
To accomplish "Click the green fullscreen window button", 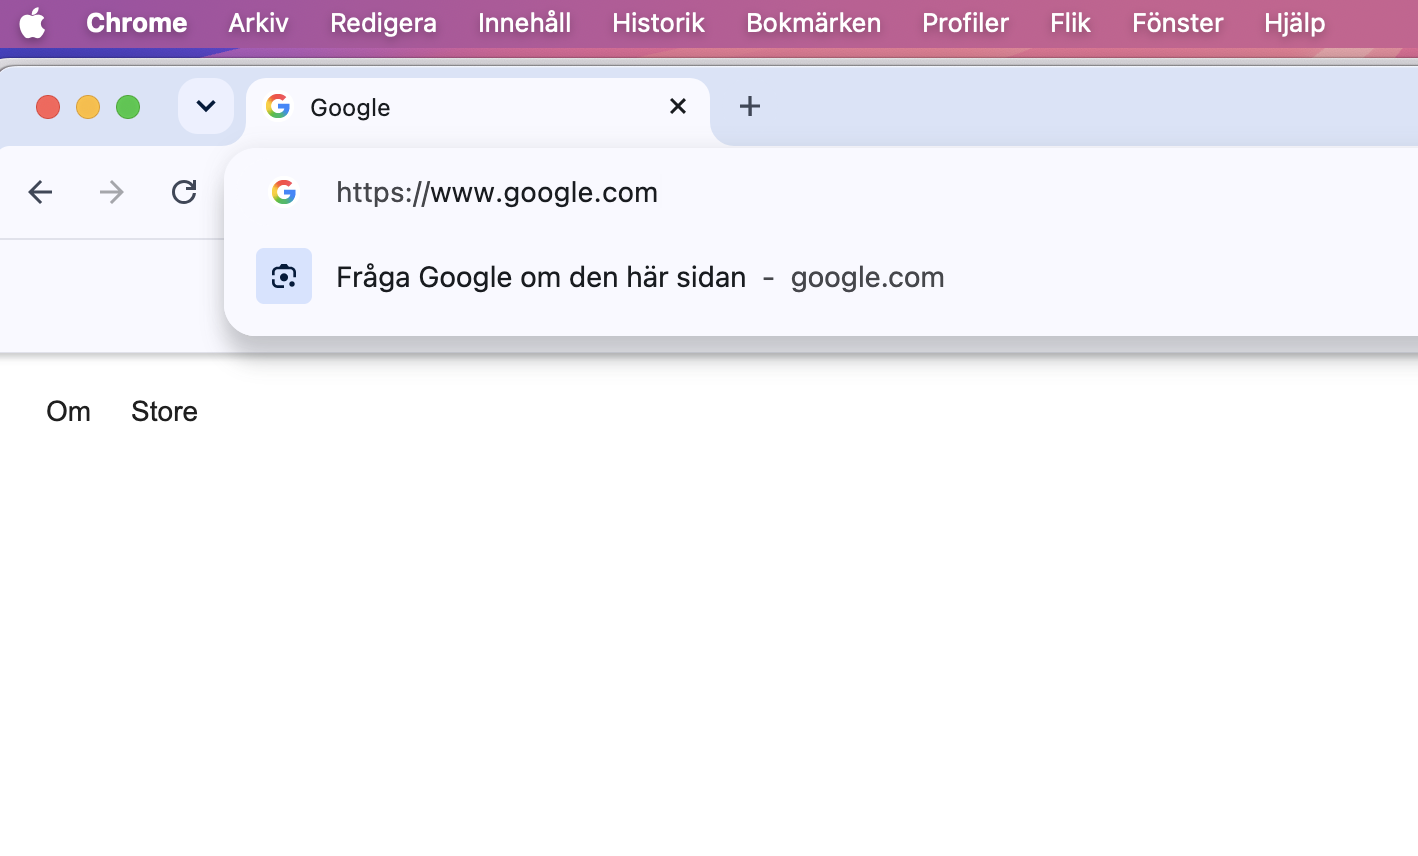I will coord(128,107).
